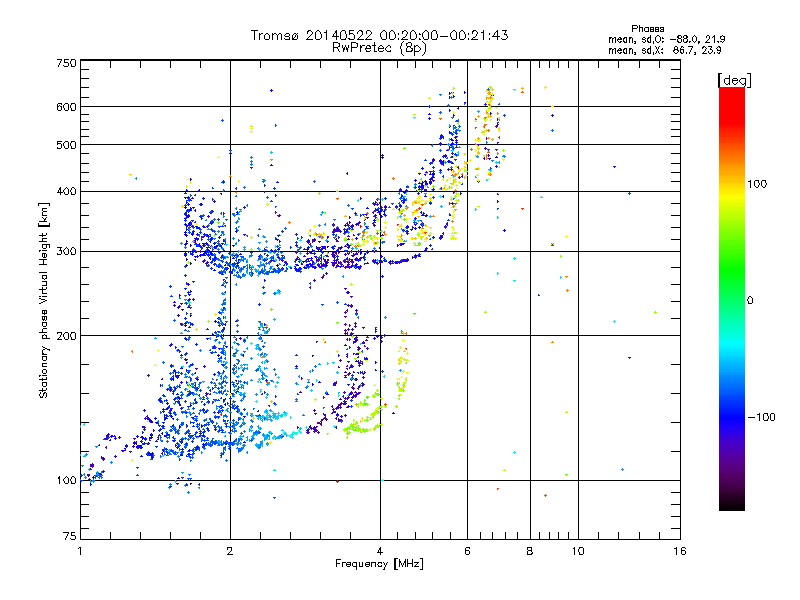
Task: Click the x-axis tick label '4'
Action: [380, 551]
